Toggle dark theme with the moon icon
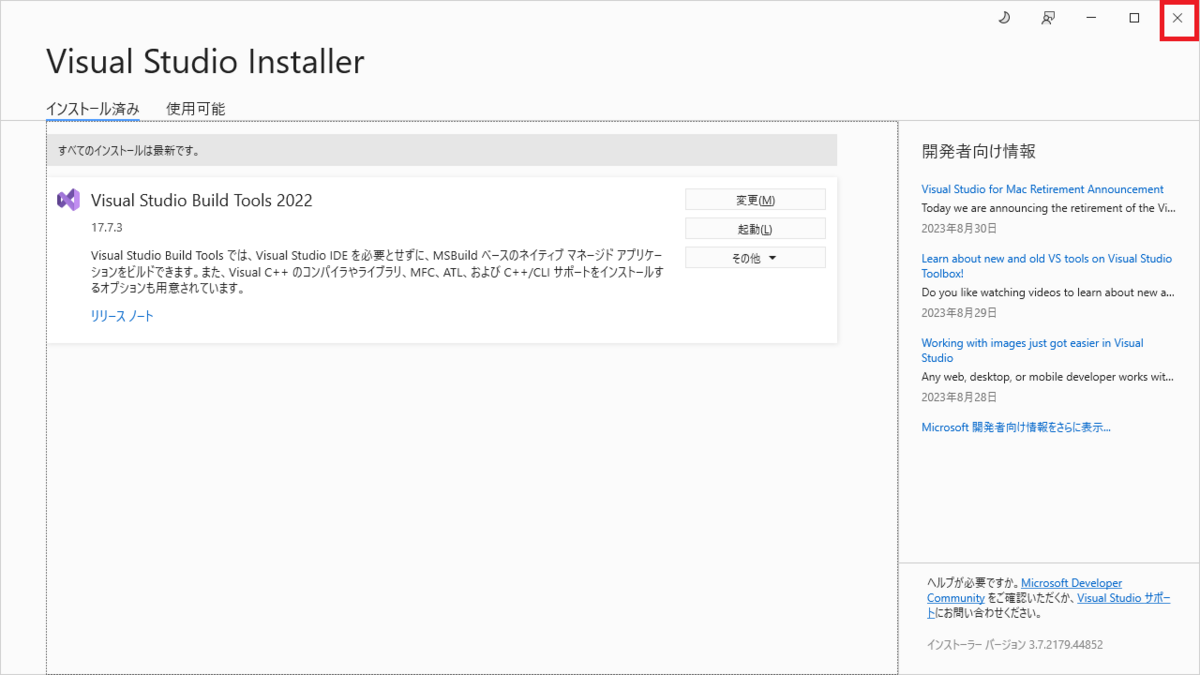Viewport: 1200px width, 675px height. tap(1004, 18)
